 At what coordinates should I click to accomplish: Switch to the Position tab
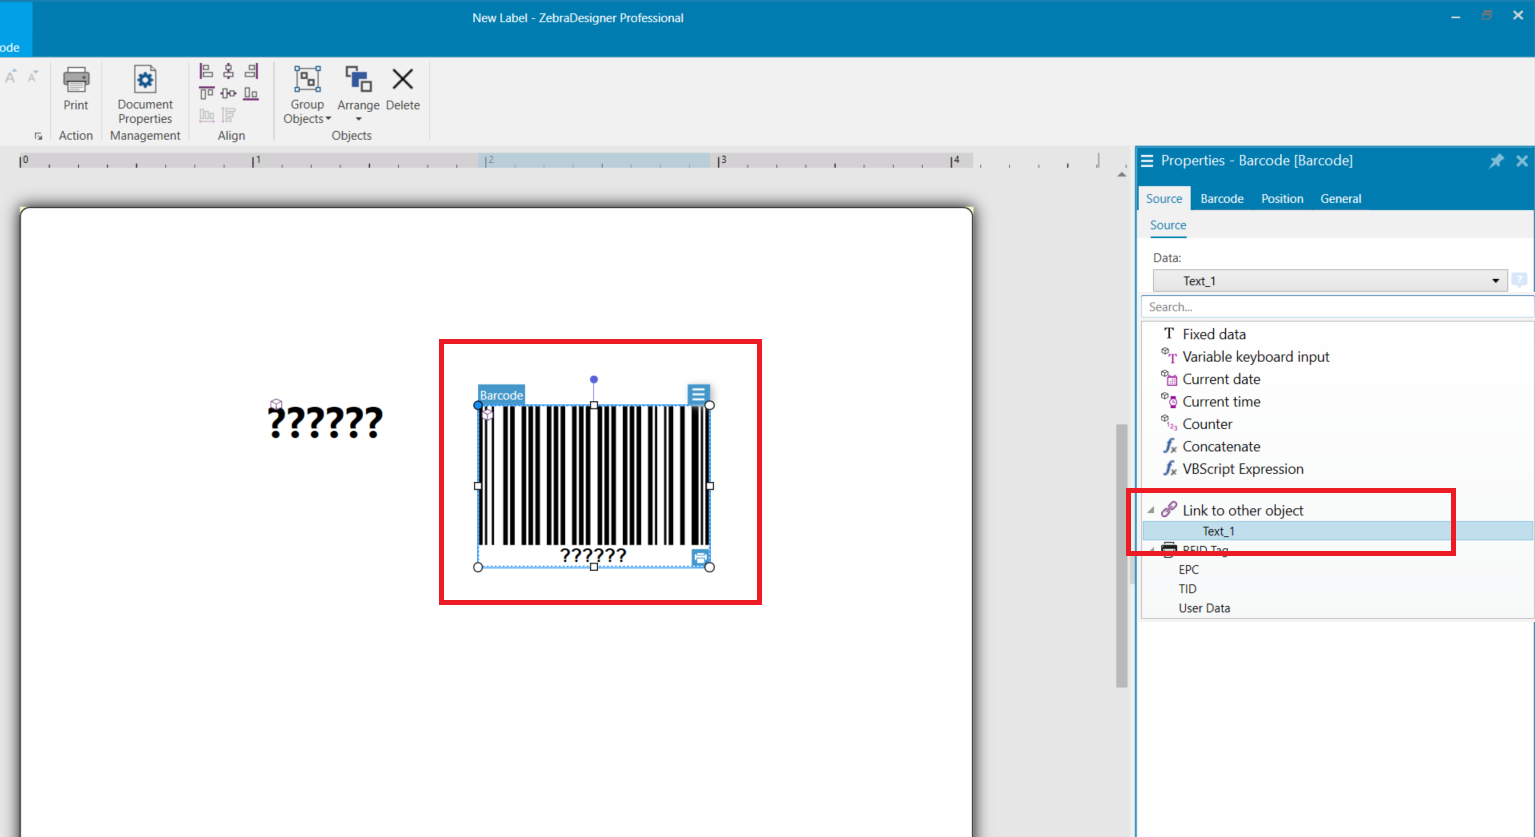[x=1282, y=199]
